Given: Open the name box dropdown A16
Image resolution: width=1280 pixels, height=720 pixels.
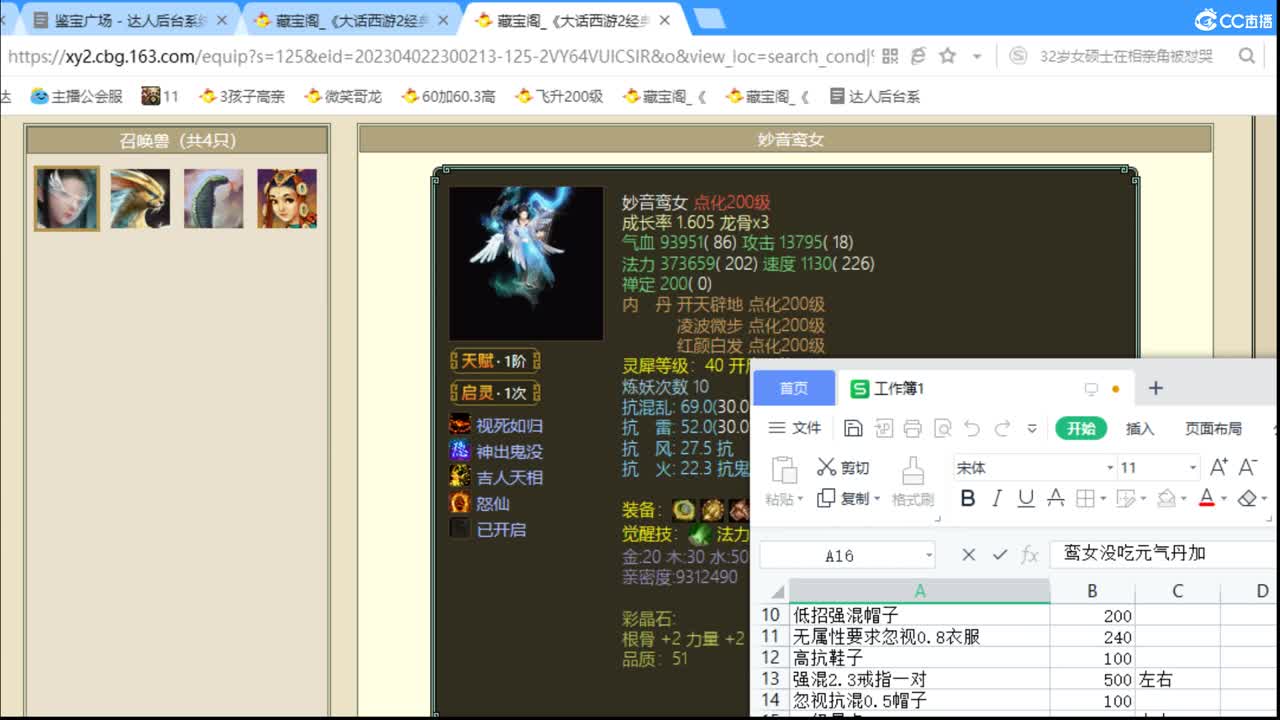Looking at the screenshot, I should (929, 555).
